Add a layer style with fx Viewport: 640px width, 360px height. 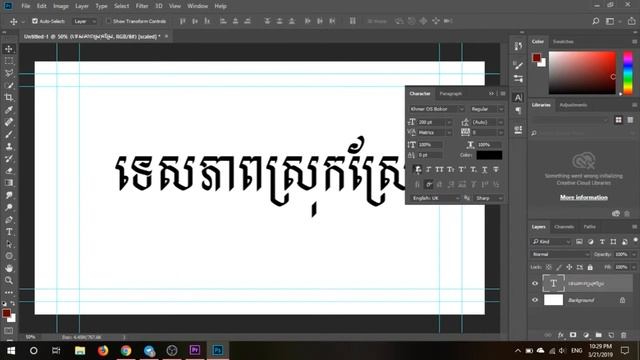pos(561,335)
